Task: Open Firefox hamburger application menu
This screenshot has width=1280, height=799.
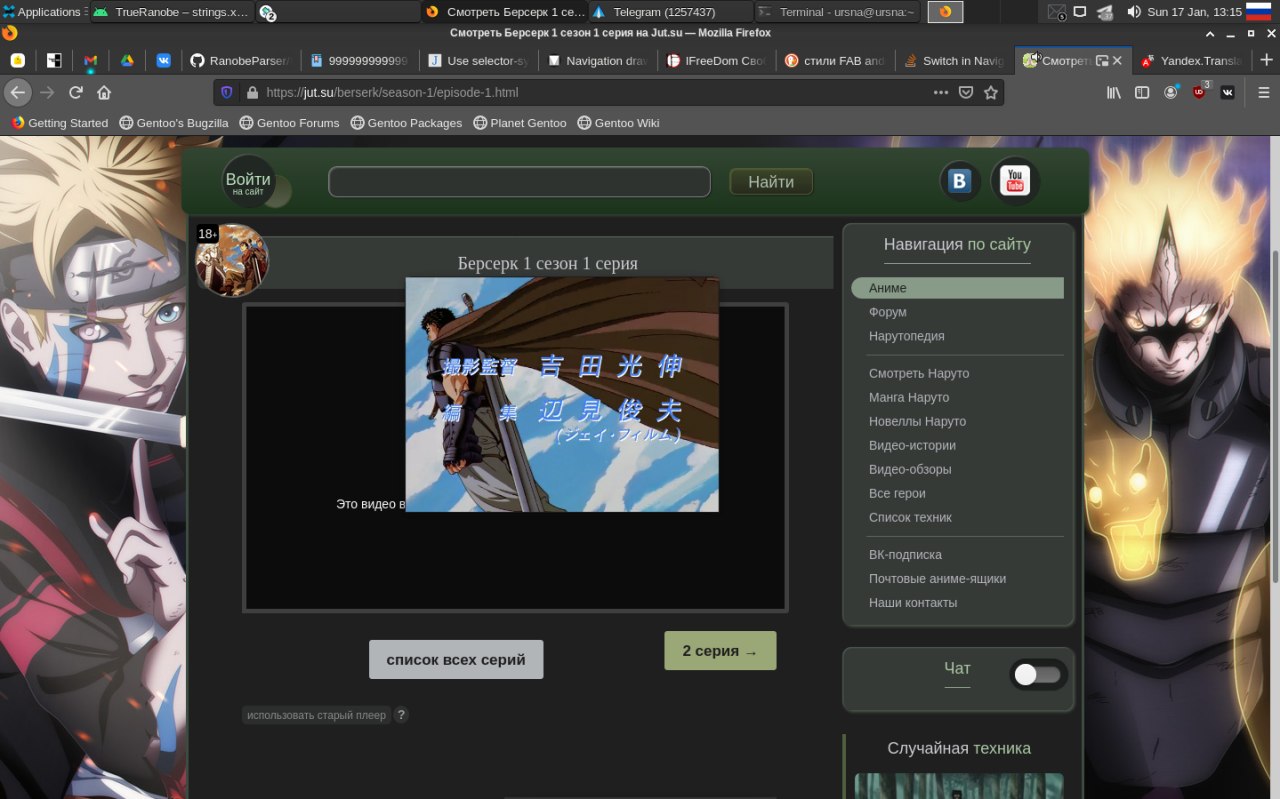Action: pos(1264,92)
